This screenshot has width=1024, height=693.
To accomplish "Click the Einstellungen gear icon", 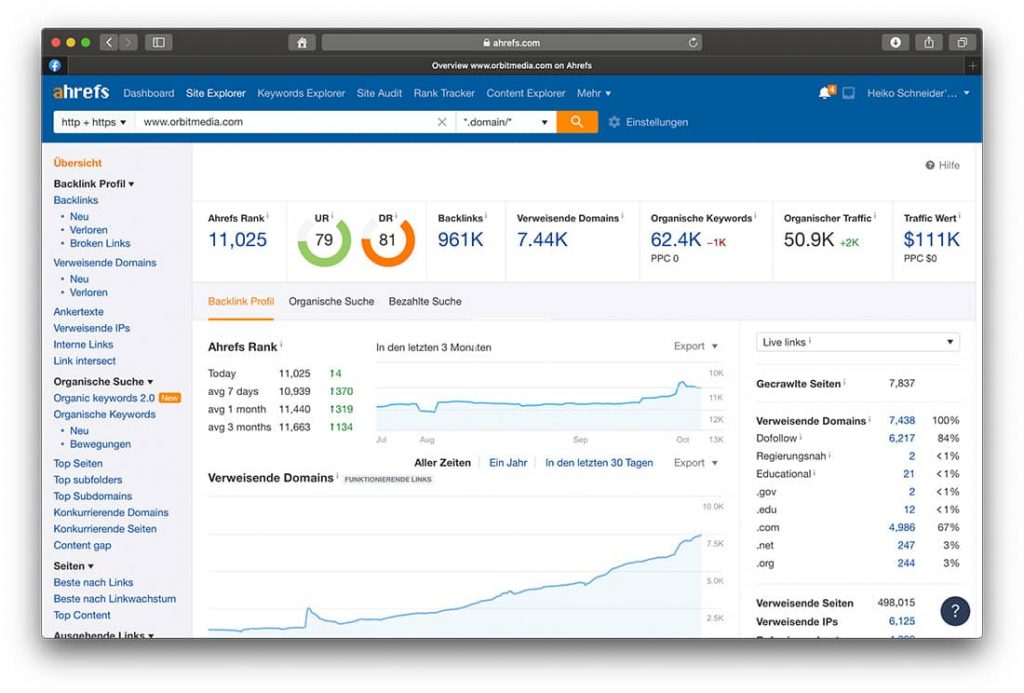I will 614,122.
